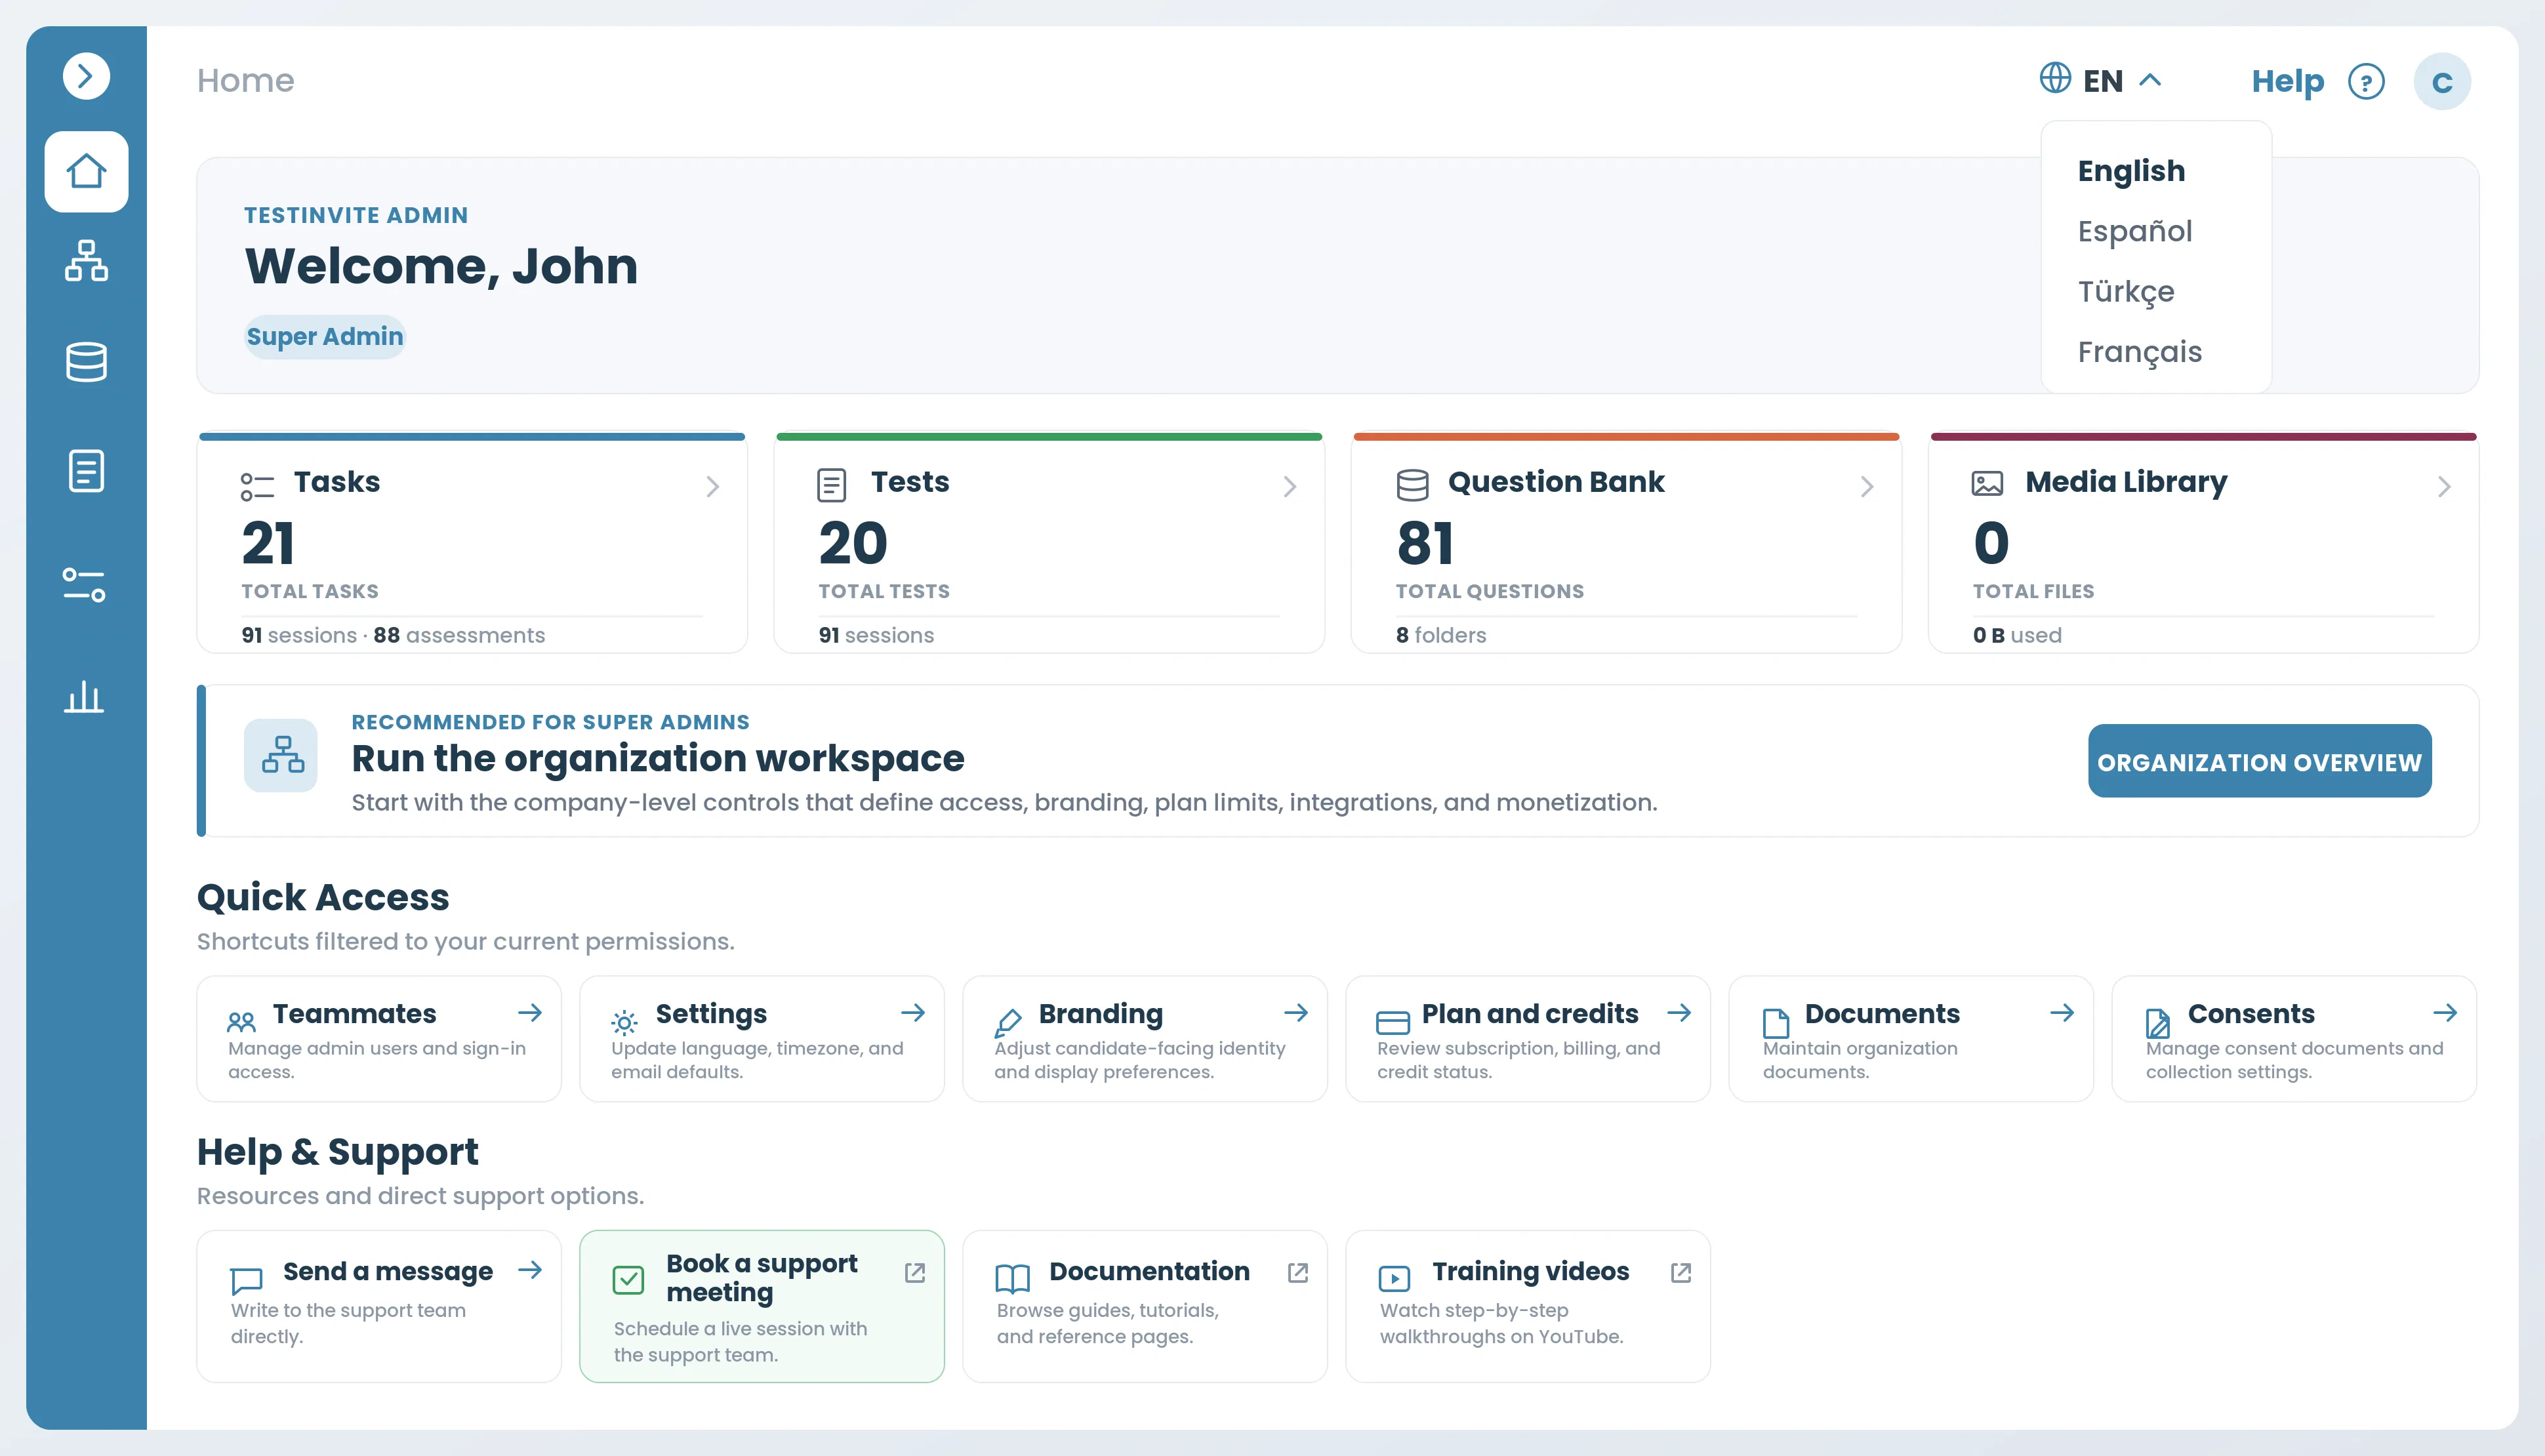Click the globe language icon
The image size is (2545, 1456).
(x=2055, y=78)
